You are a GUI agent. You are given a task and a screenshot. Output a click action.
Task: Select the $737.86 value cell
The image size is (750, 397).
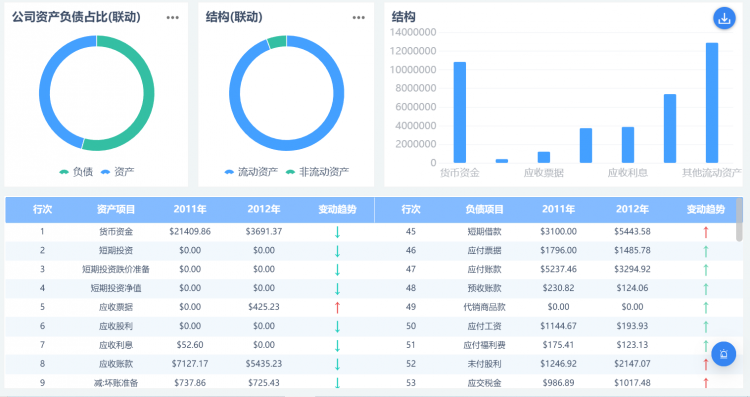coord(190,383)
